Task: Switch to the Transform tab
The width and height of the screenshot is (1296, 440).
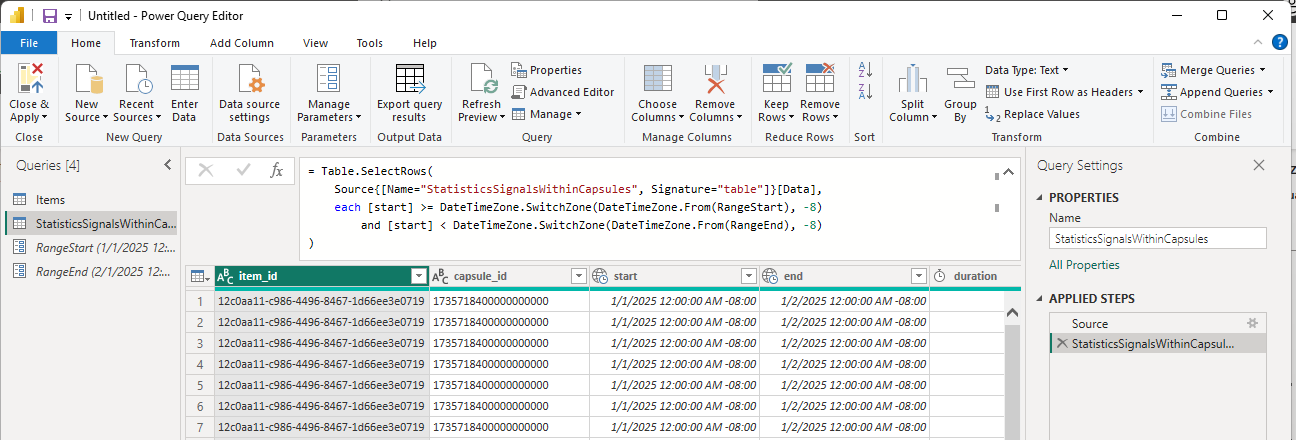Action: point(155,43)
